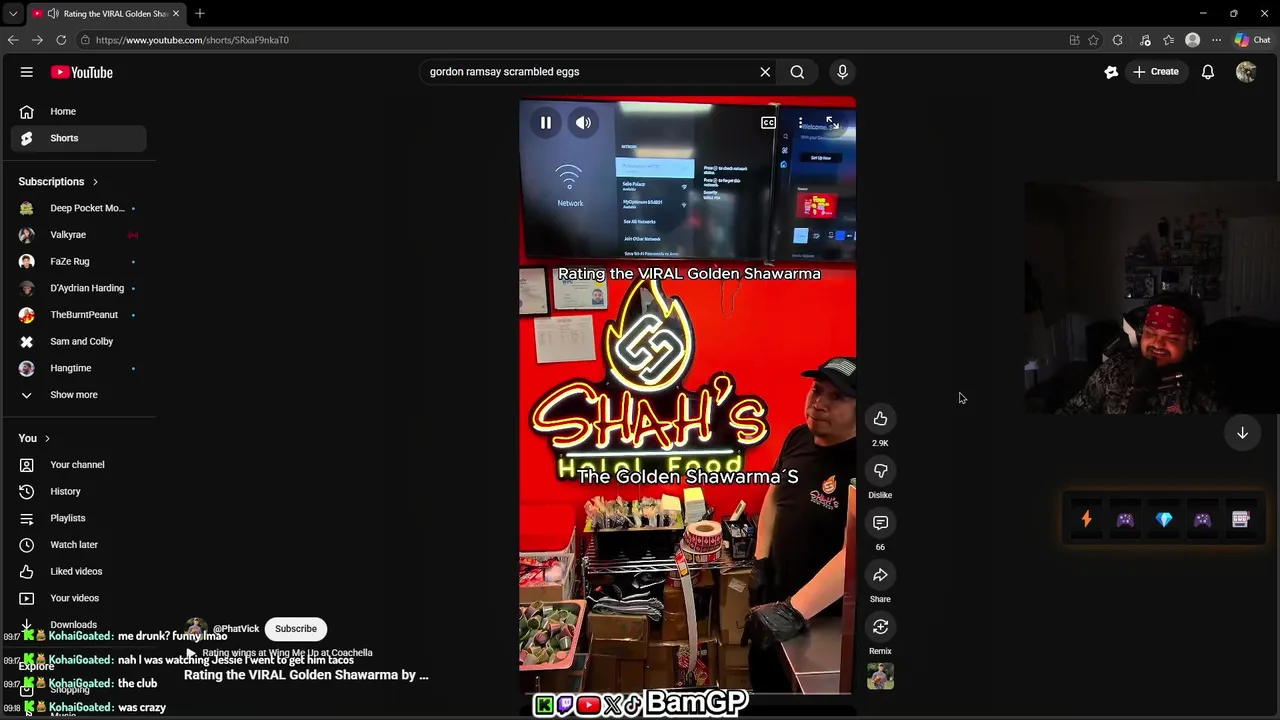
Task: Open the tab search dropdown chevron
Action: (x=12, y=14)
